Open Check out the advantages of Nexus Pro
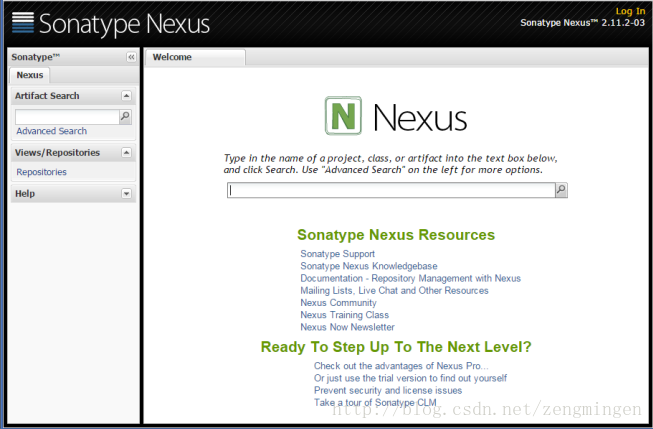 point(401,366)
